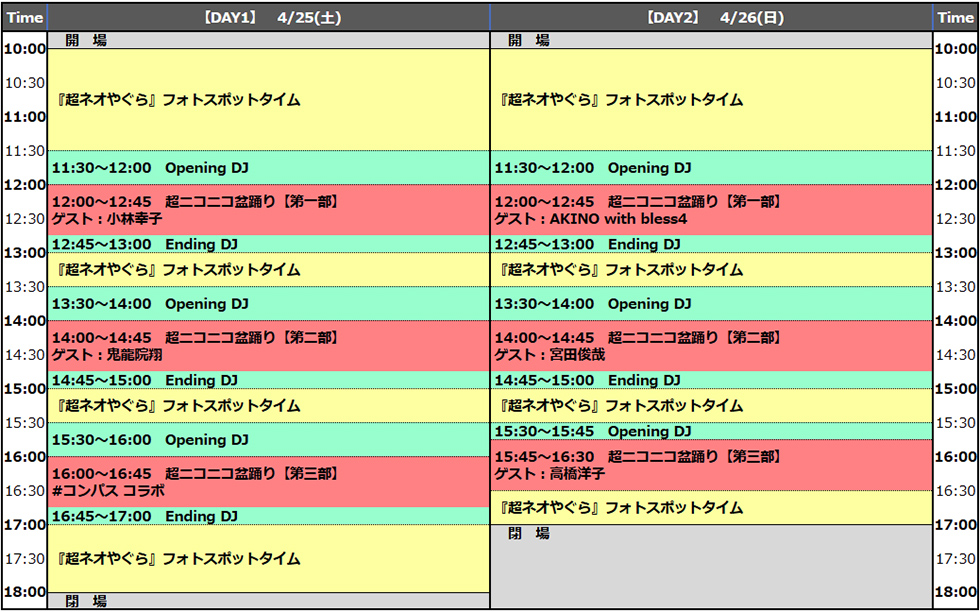Click DAY1 17:00 フォトスポットタイム yellow block
The height and width of the screenshot is (612, 980).
coord(268,559)
